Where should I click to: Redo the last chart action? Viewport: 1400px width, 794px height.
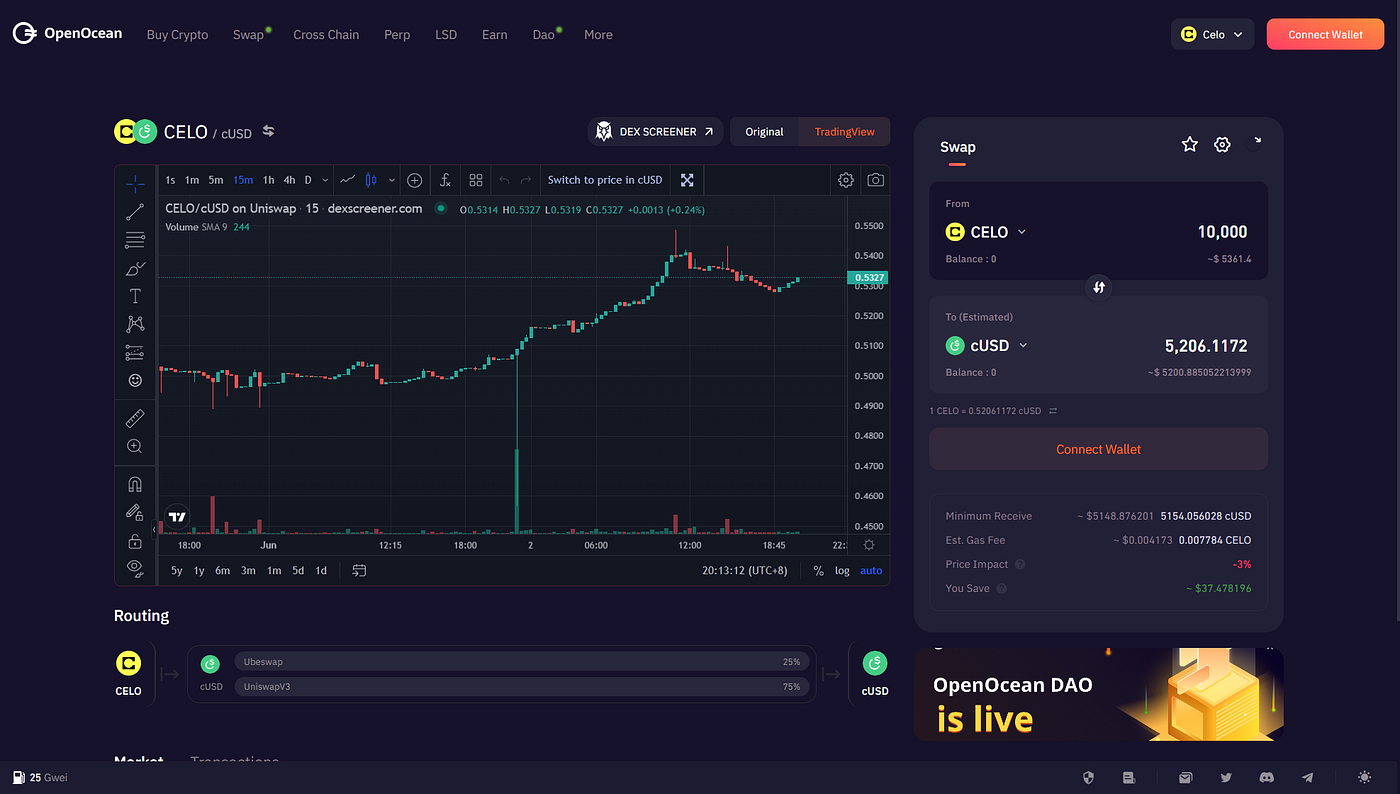coord(526,180)
